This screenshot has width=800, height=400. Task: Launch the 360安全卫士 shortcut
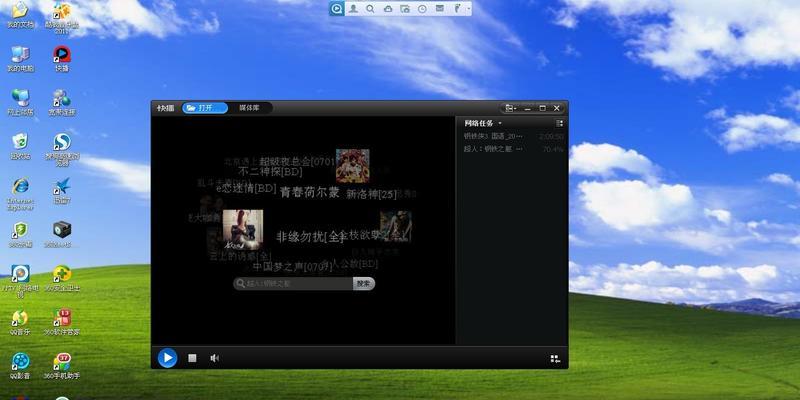coord(62,278)
